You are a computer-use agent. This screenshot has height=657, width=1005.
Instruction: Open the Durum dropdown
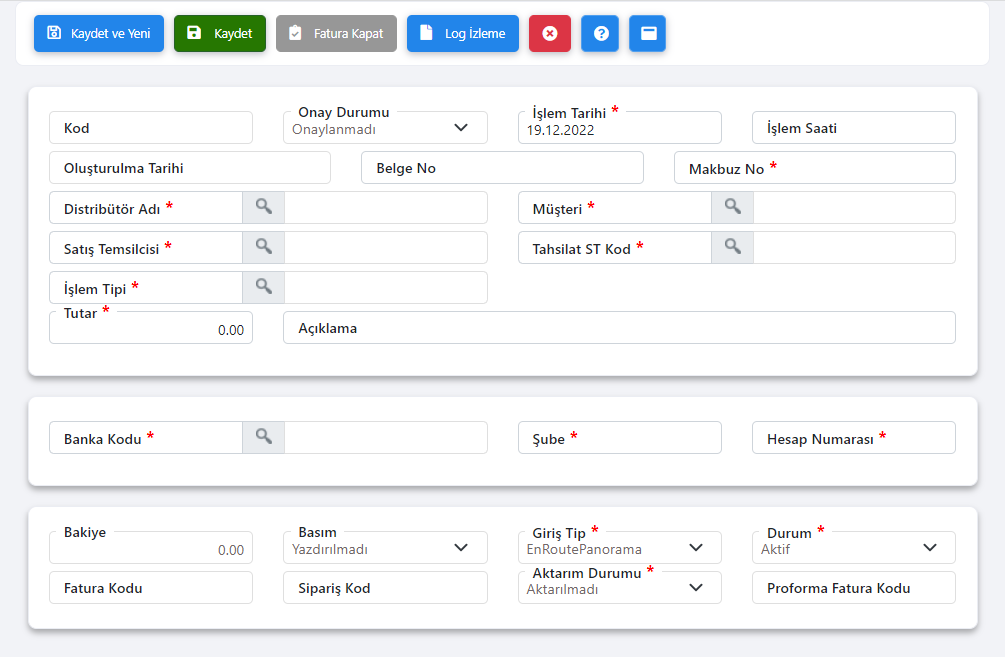point(930,548)
